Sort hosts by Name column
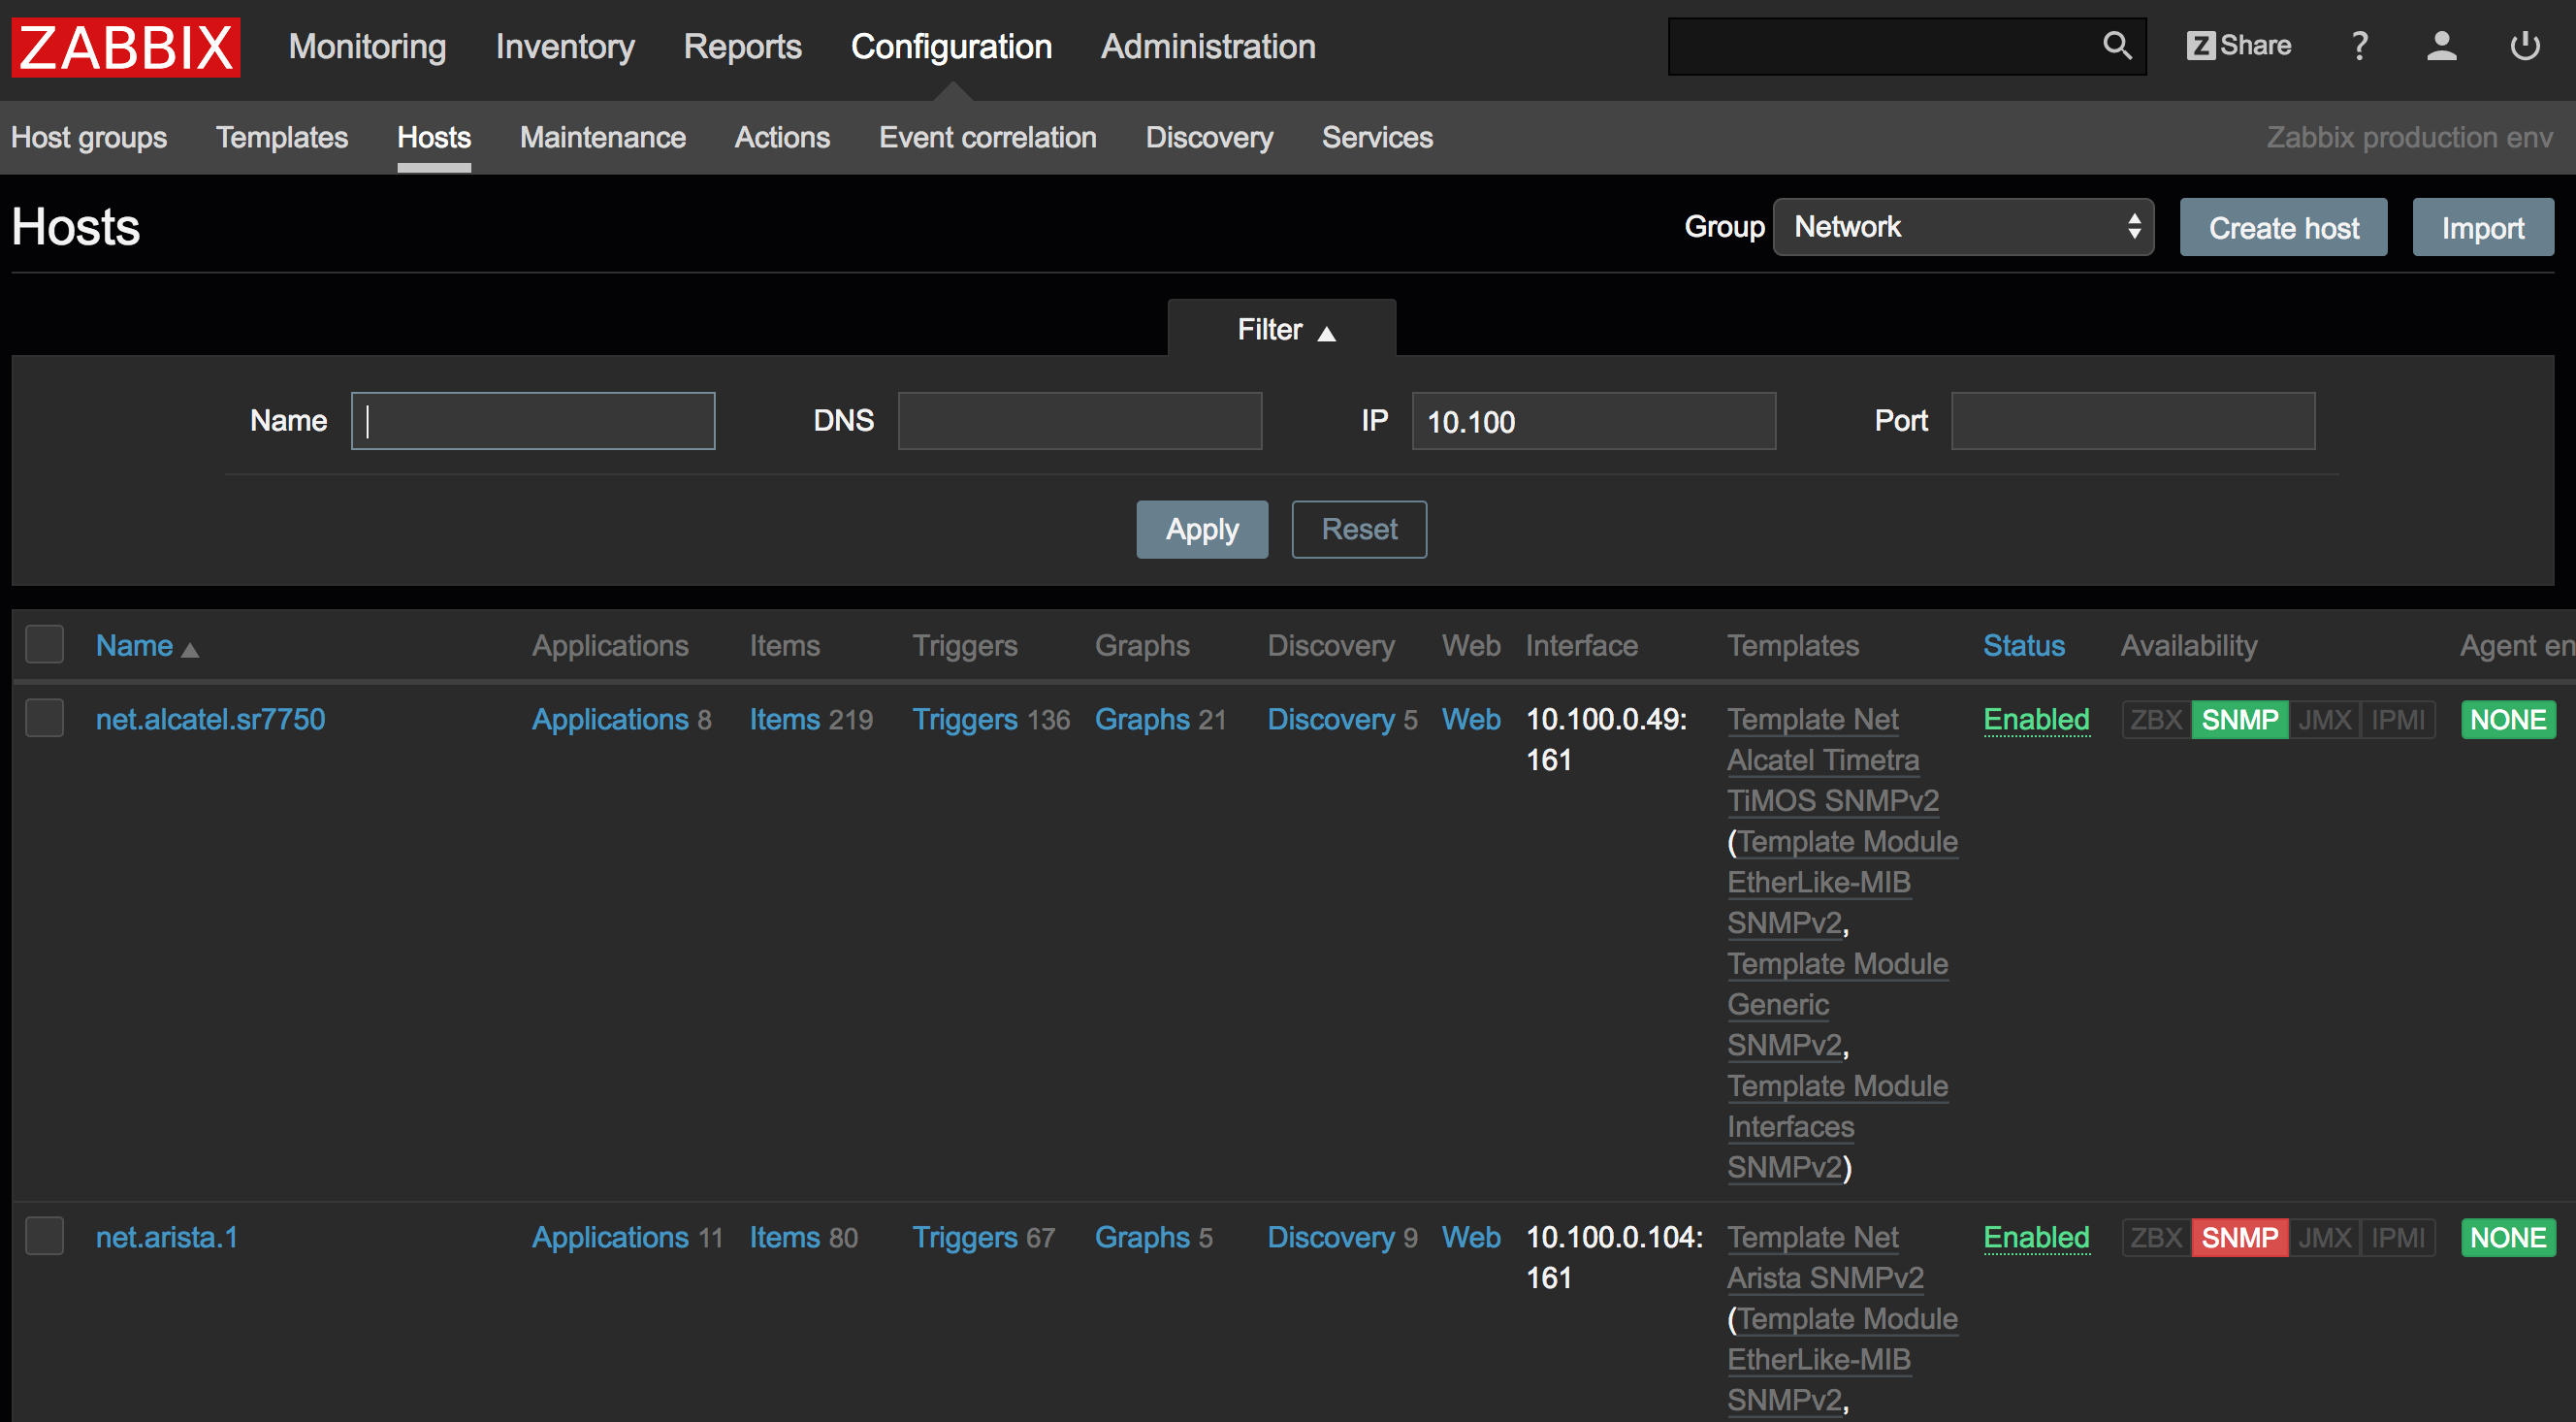 click(135, 646)
